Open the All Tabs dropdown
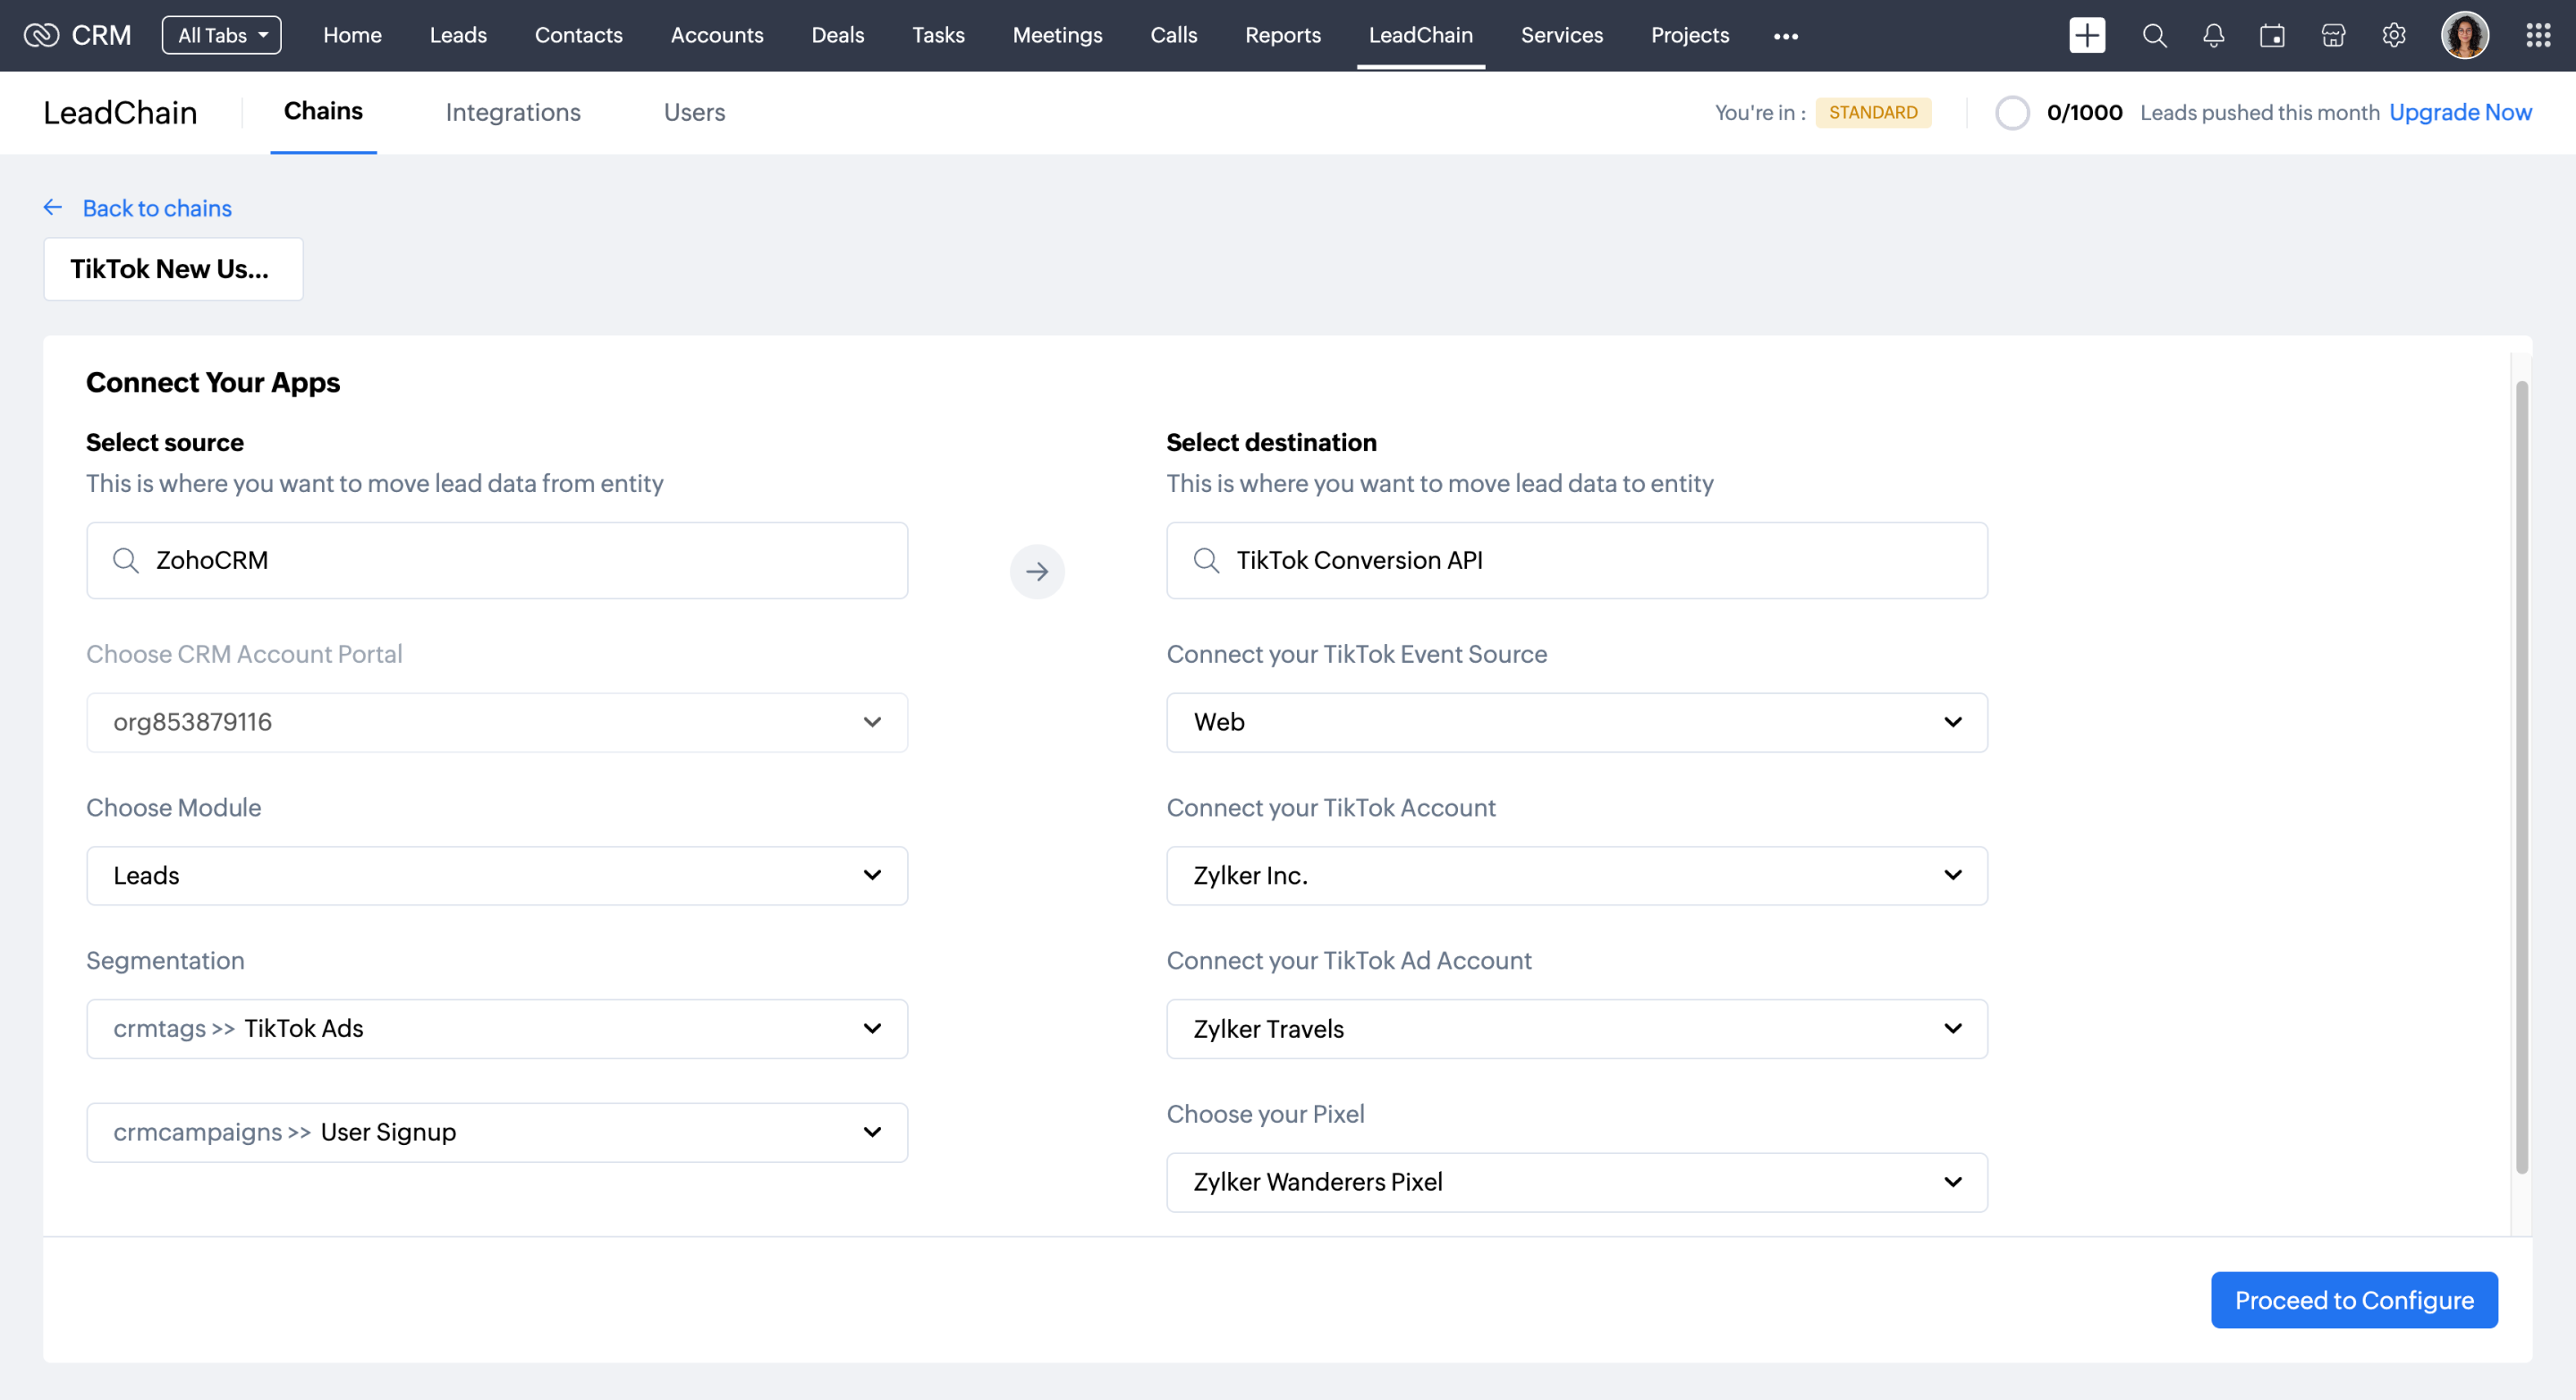The height and width of the screenshot is (1400, 2576). [221, 36]
